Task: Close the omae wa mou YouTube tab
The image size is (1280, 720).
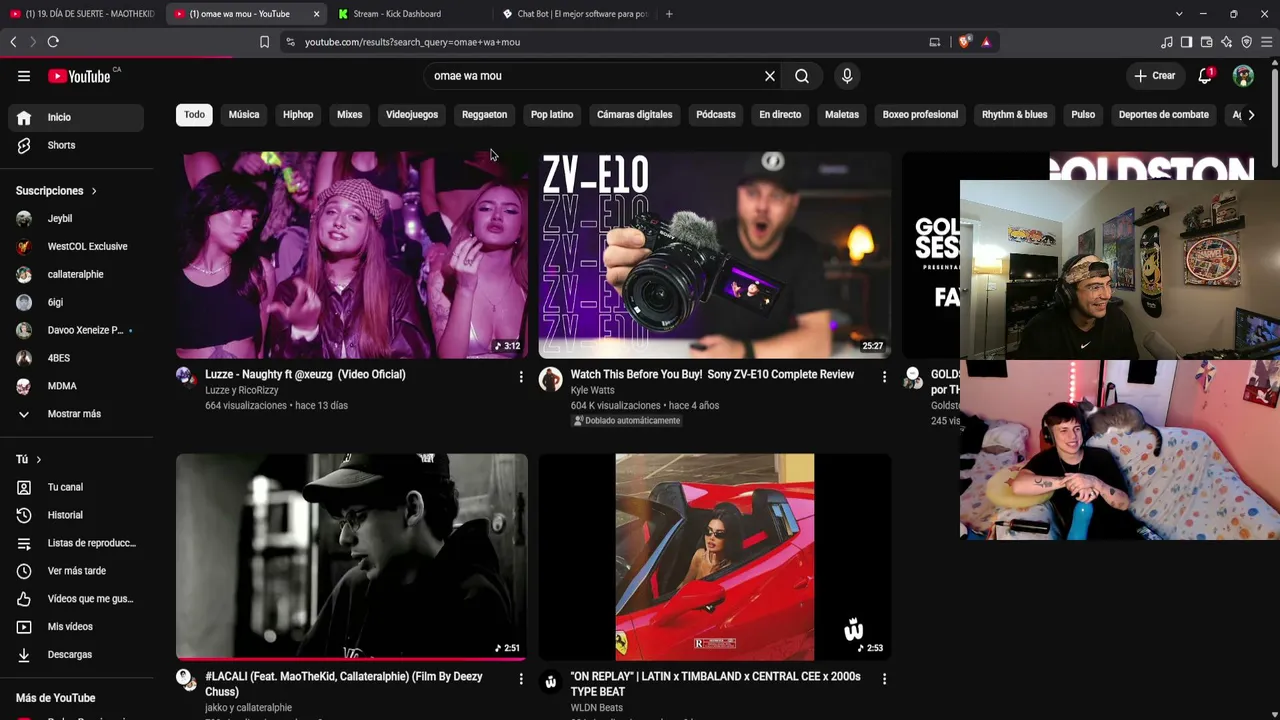Action: [316, 14]
